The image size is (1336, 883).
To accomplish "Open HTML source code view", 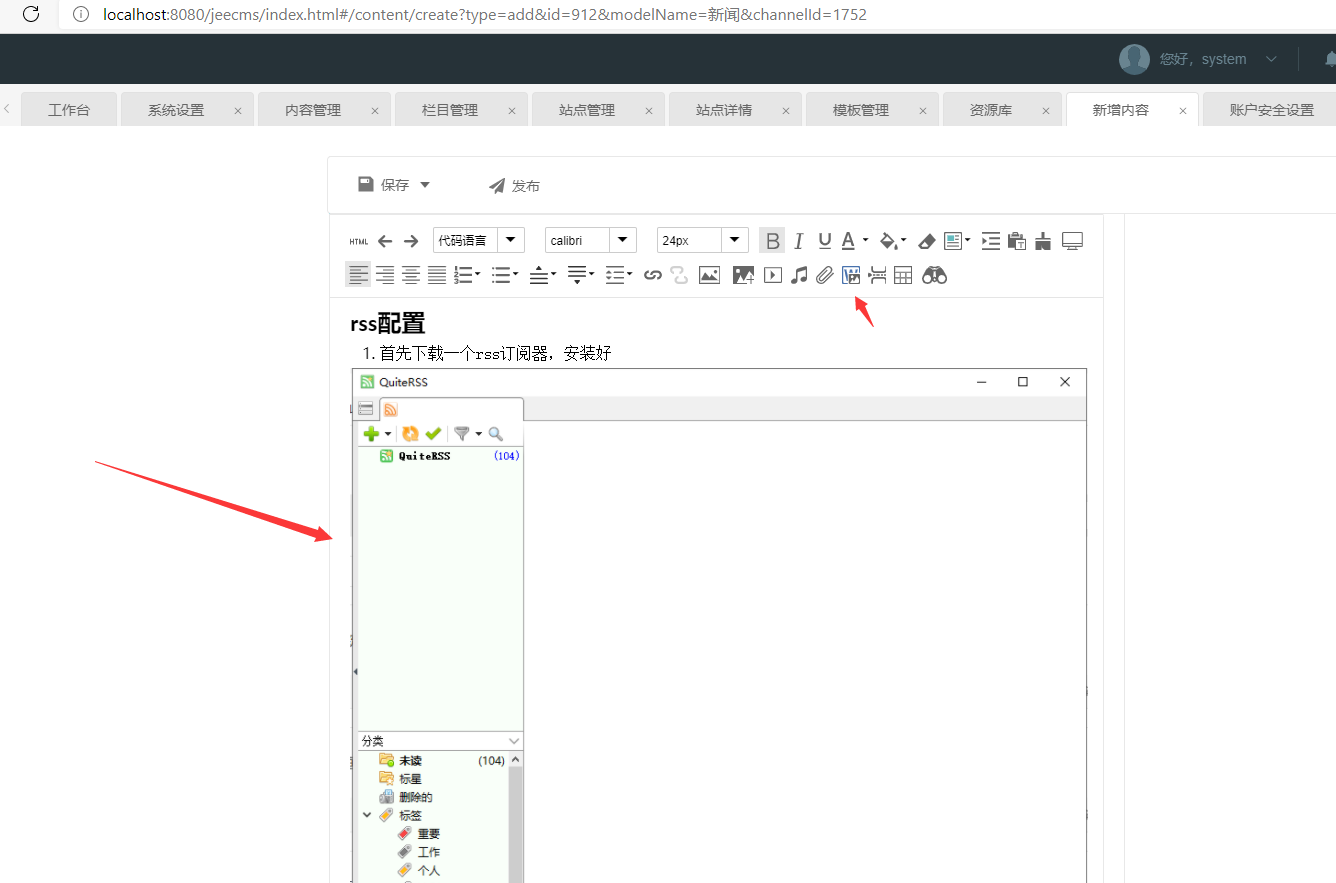I will (359, 241).
